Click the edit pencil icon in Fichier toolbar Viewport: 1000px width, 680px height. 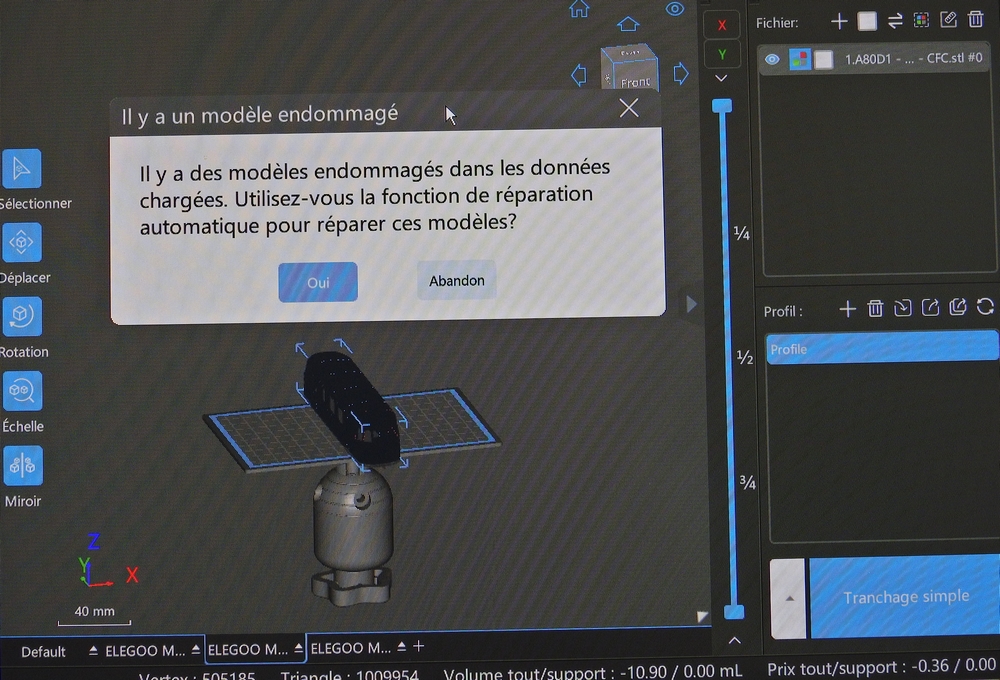coord(948,20)
